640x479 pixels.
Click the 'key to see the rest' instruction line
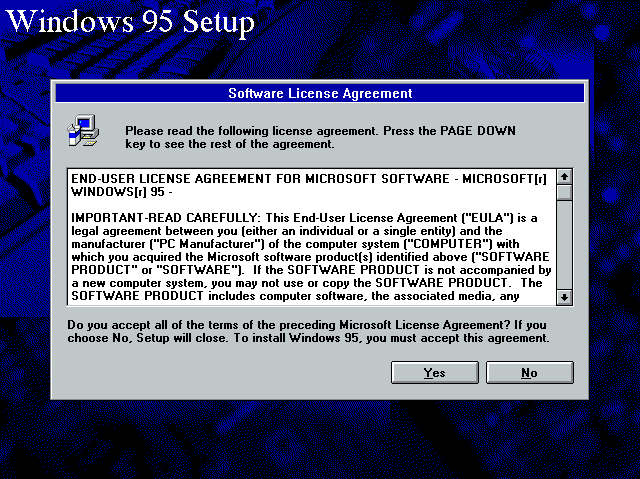tap(230, 144)
